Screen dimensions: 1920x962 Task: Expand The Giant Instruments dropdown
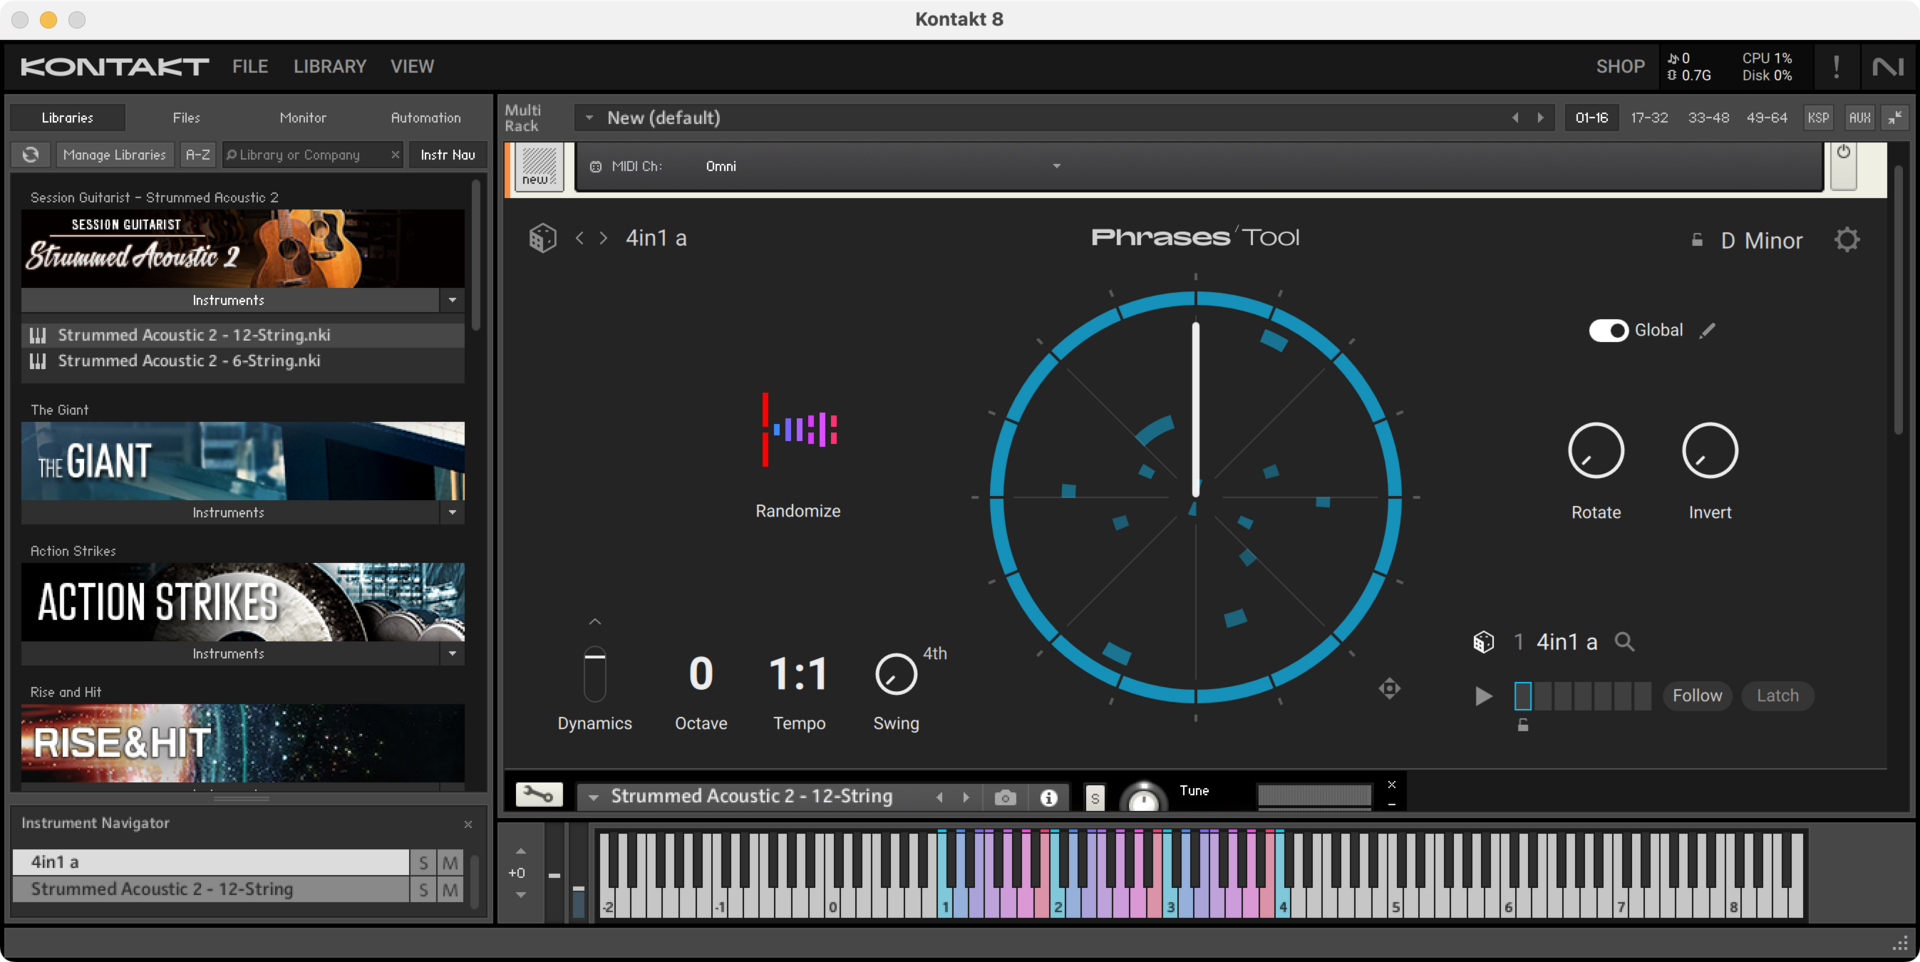pos(452,512)
